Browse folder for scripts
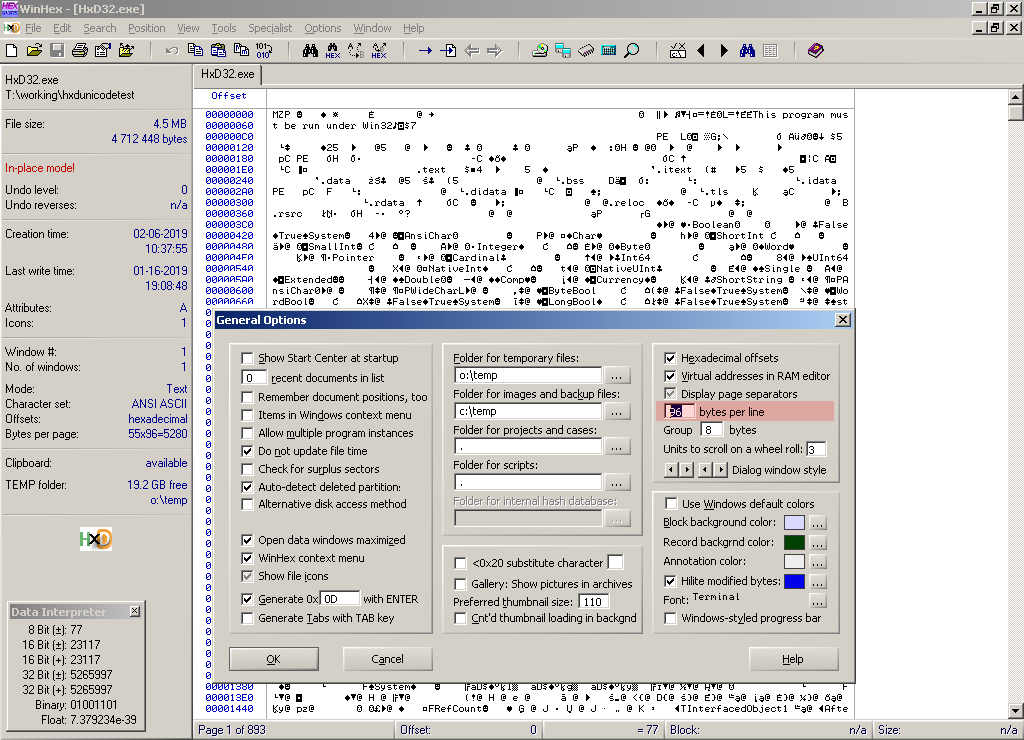 coord(616,483)
